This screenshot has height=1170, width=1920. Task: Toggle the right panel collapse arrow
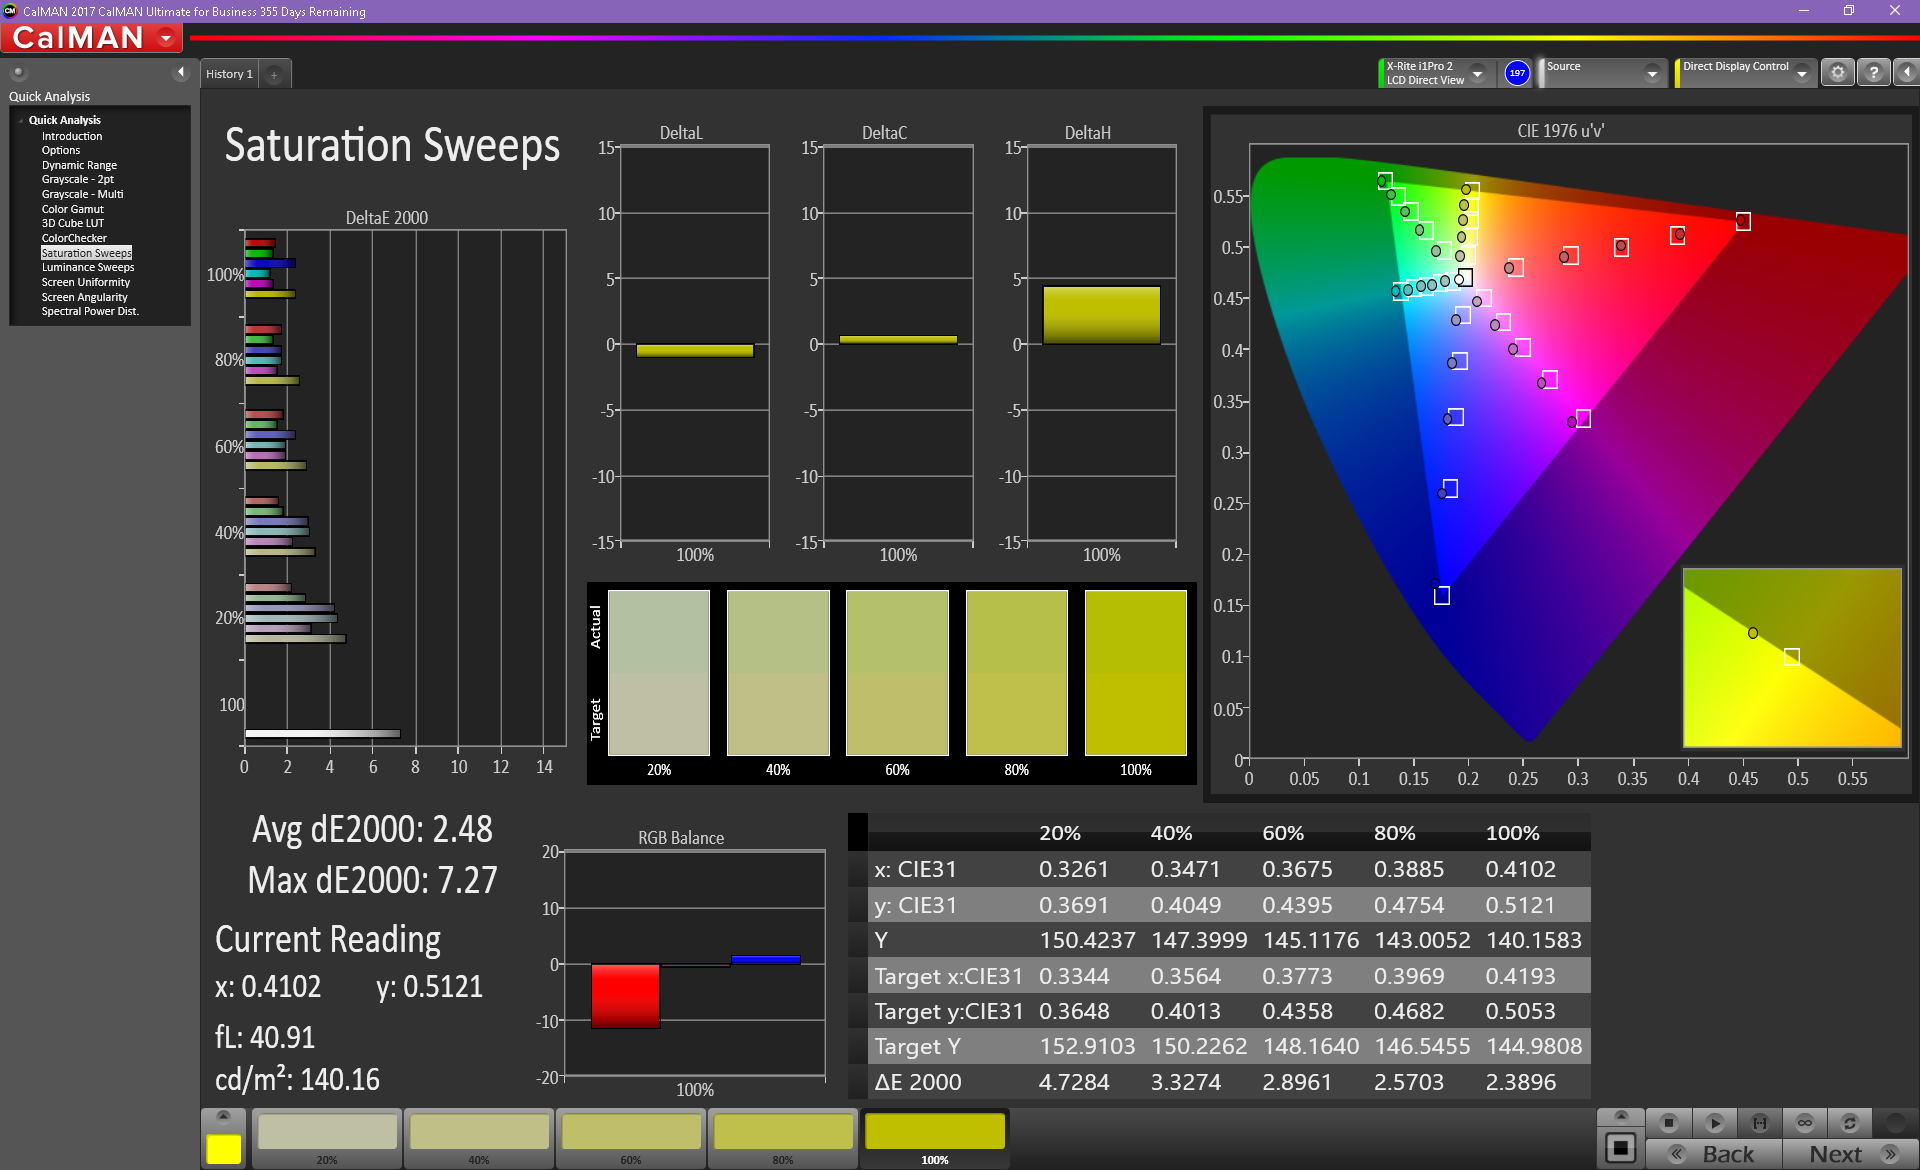tap(1907, 73)
